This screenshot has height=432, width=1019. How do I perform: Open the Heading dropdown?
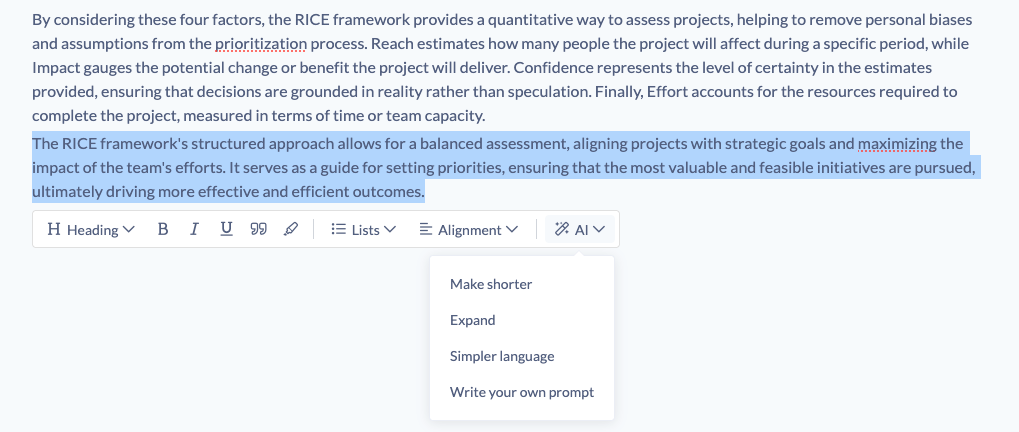click(90, 230)
